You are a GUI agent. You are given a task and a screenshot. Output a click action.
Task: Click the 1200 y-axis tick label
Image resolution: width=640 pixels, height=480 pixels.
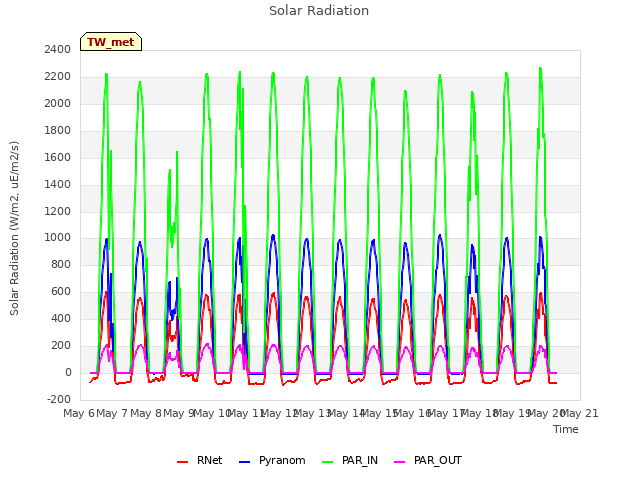pos(58,211)
